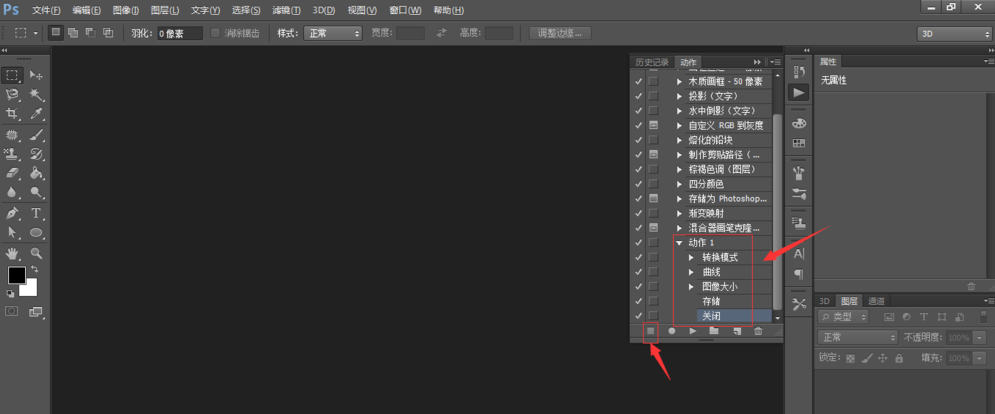Click the foreground color swatch
Viewport: 995px width, 414px height.
17,275
